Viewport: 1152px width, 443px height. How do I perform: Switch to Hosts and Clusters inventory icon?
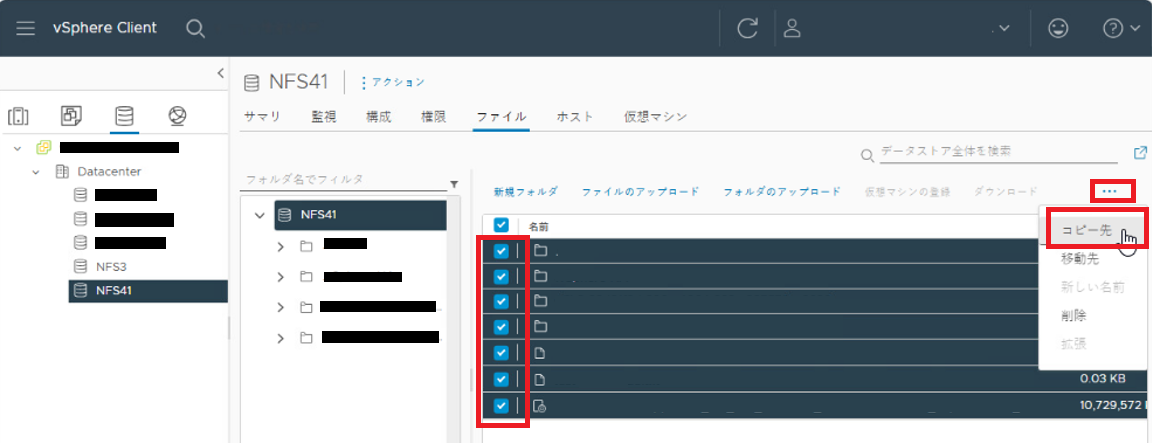coord(19,116)
